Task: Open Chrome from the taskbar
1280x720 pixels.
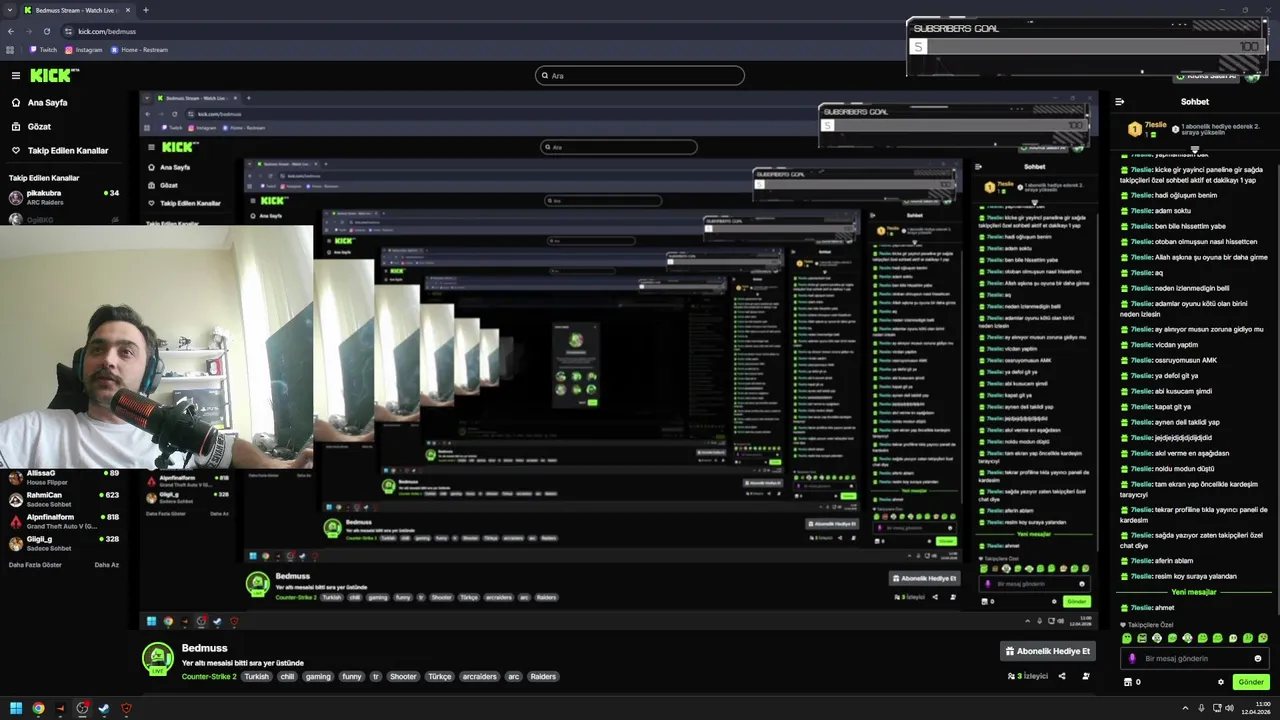Action: coord(38,708)
